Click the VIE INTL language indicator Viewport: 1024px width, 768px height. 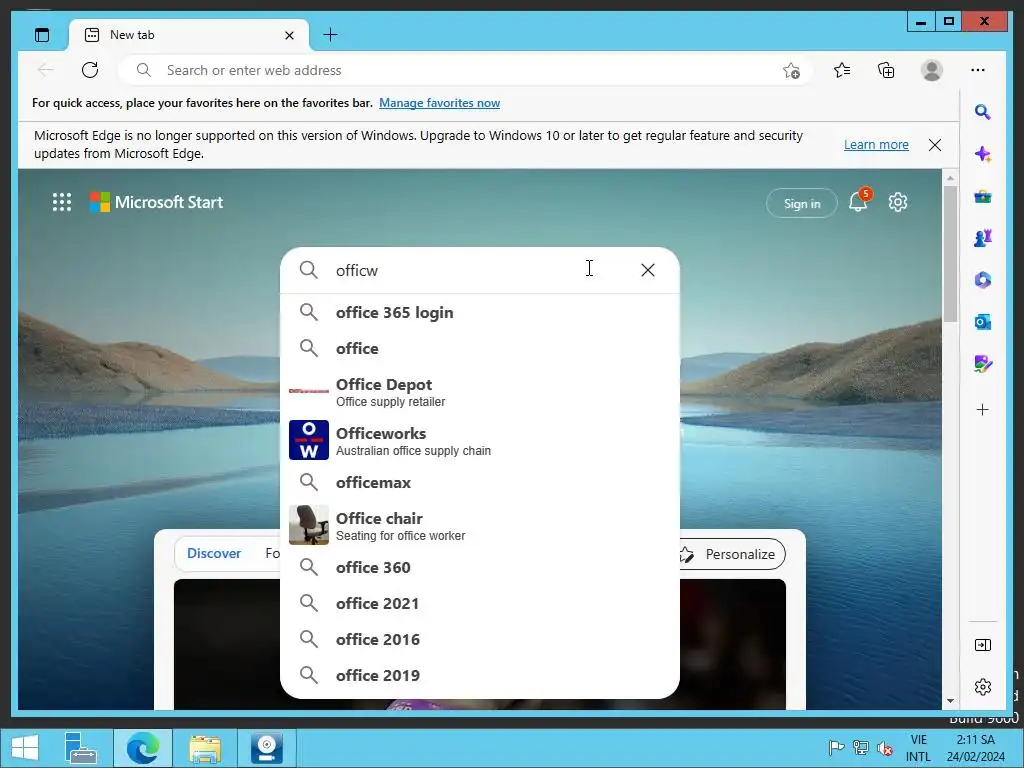tap(918, 748)
